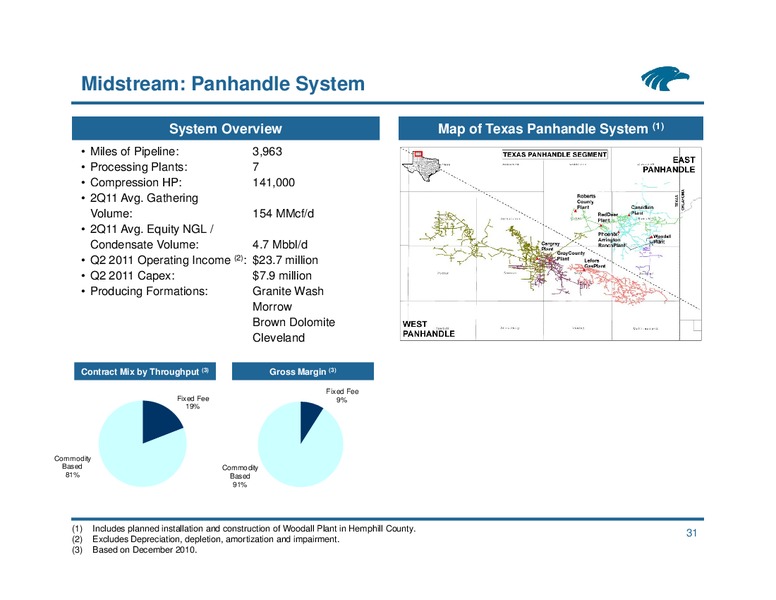Click the 'Red Deer Plant' map label
Viewport: 776px width, 600px height.
pos(608,217)
